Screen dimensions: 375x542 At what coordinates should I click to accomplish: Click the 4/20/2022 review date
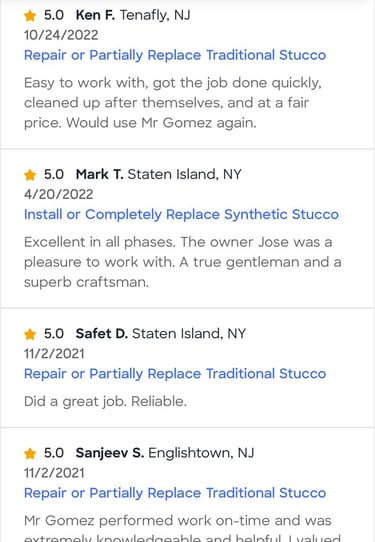58,194
